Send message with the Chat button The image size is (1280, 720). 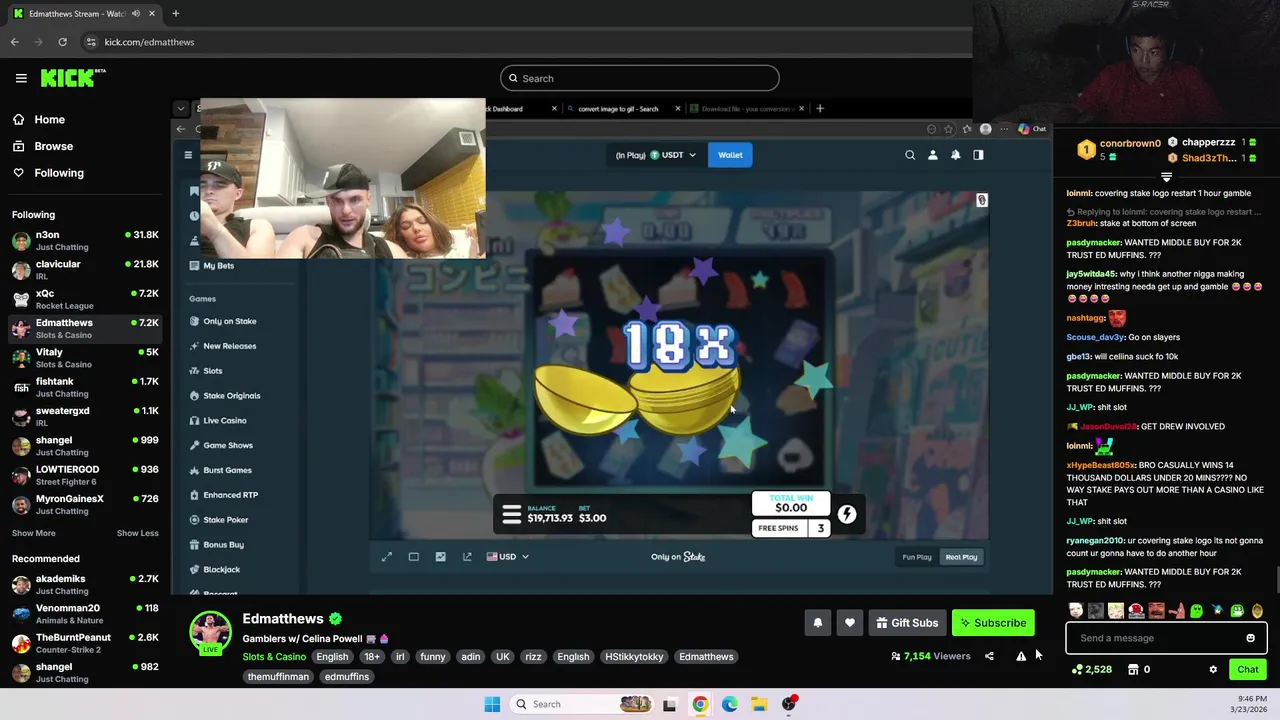(1248, 670)
